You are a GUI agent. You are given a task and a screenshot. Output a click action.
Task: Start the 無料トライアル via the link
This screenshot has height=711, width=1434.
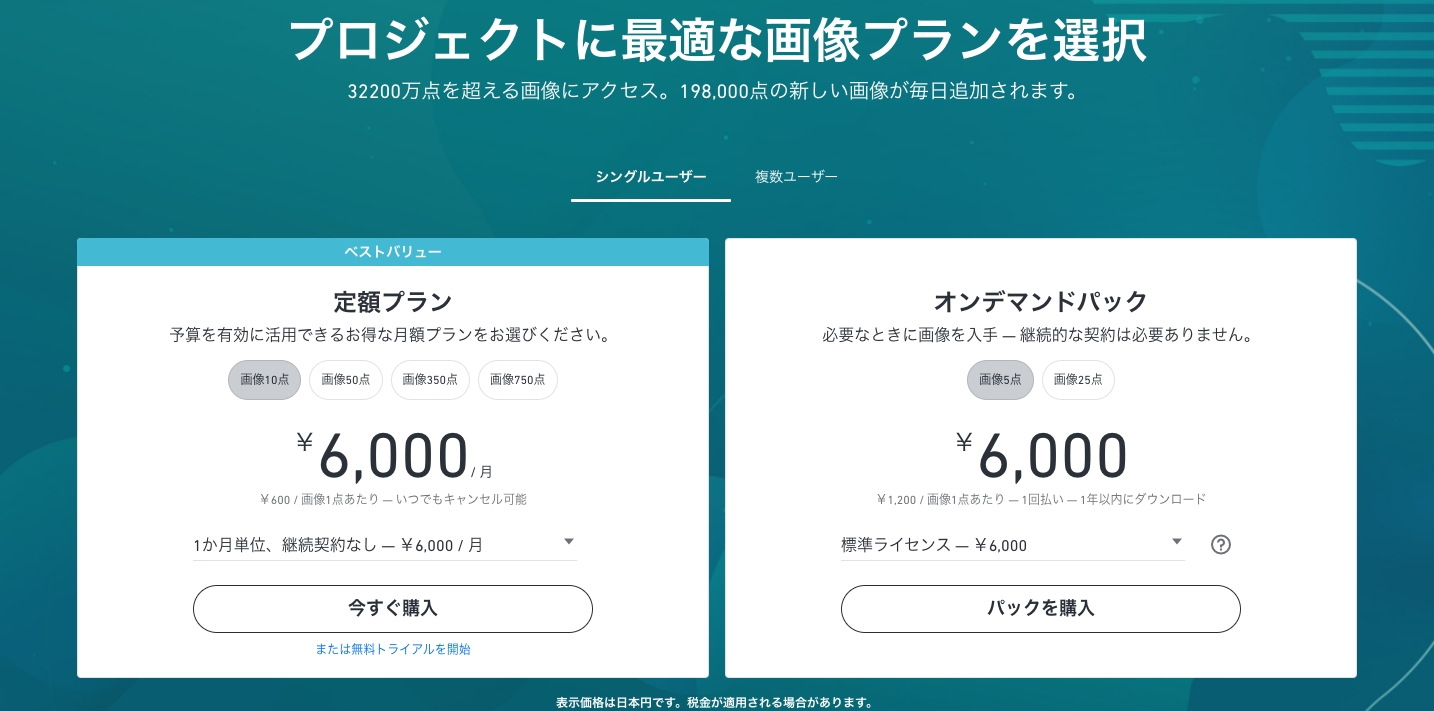393,649
